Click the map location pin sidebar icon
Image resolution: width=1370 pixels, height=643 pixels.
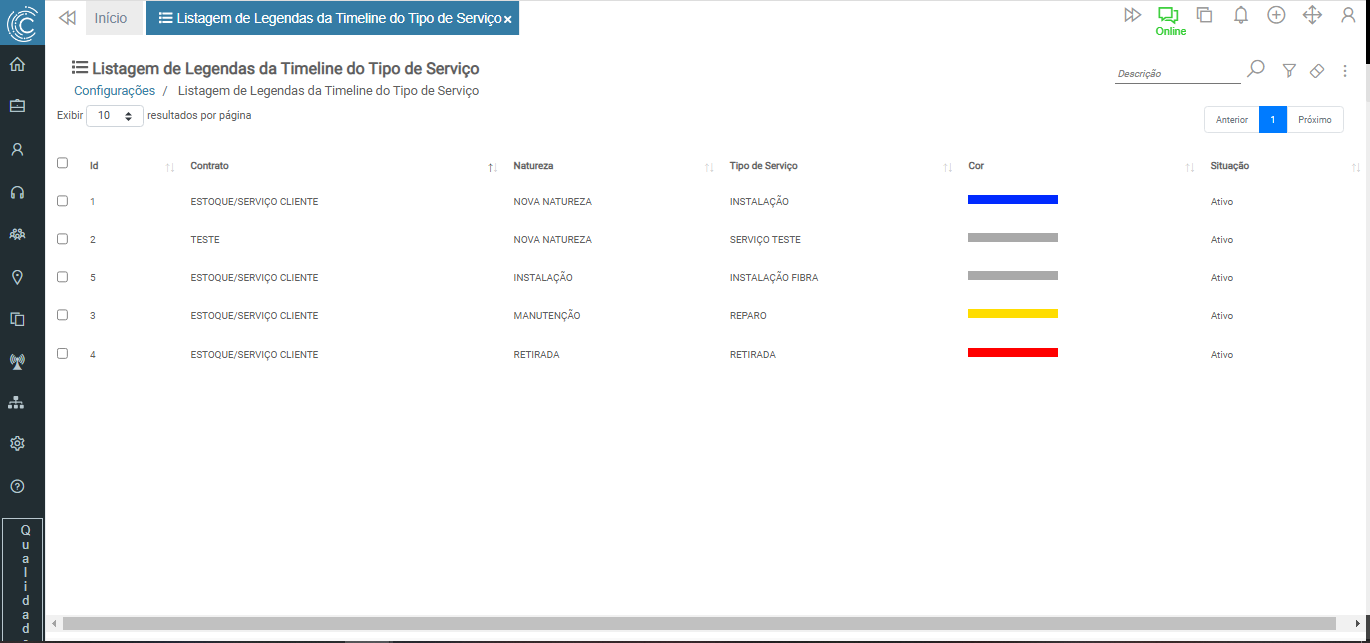tap(17, 277)
